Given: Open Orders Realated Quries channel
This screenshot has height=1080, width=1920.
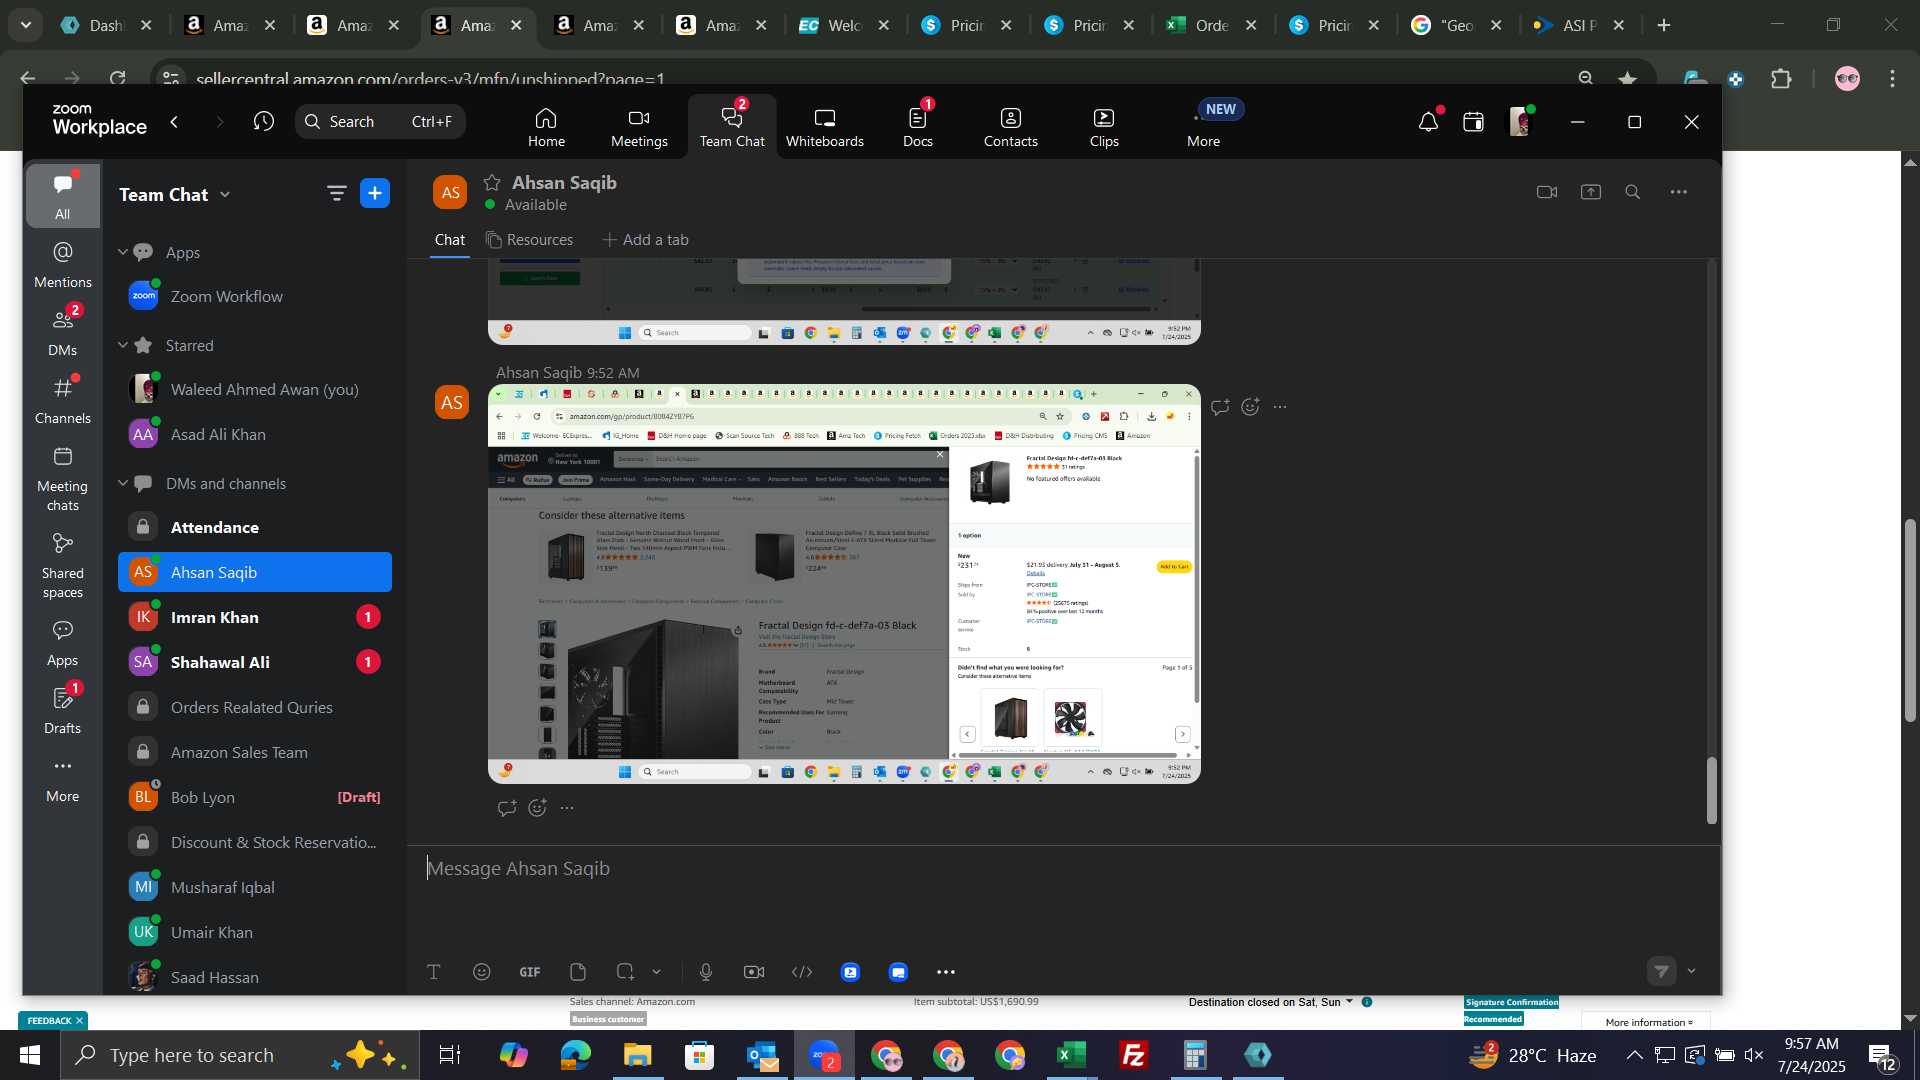Looking at the screenshot, I should coord(254,707).
